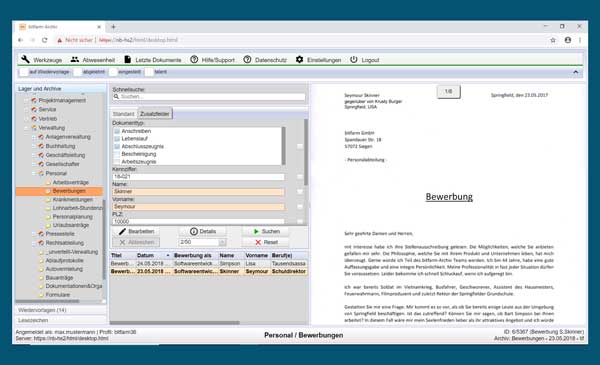Expand the Anlagenverwaltung tree node

pos(34,137)
